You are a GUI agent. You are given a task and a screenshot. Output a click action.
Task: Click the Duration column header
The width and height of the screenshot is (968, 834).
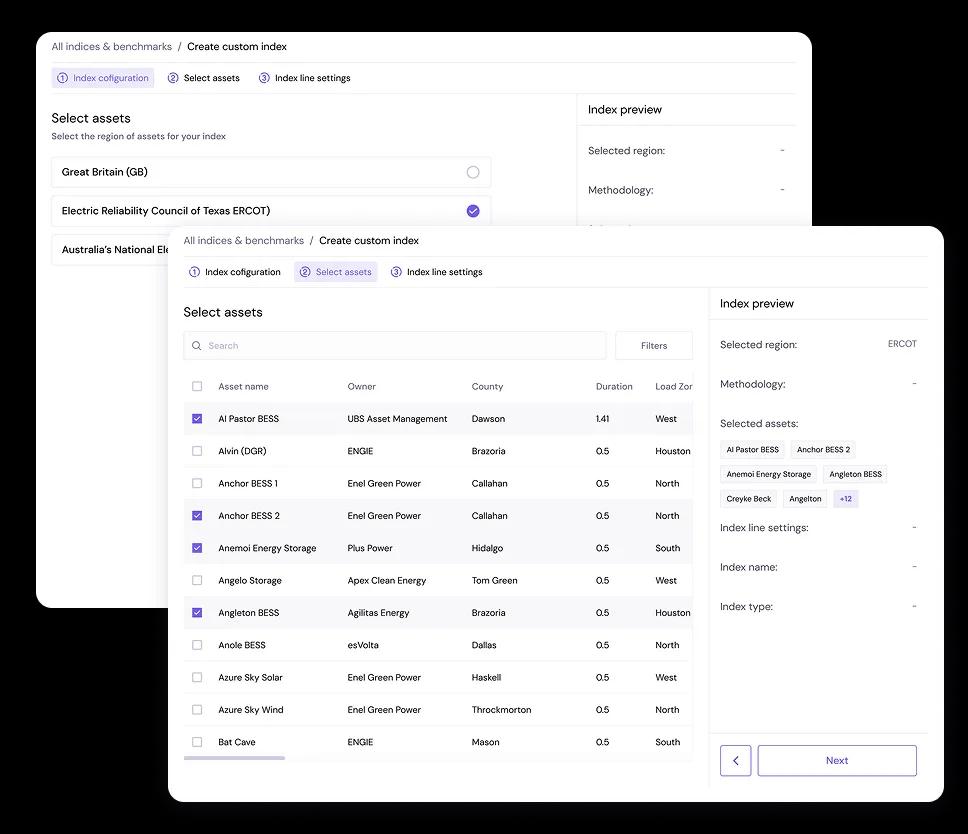pos(613,386)
